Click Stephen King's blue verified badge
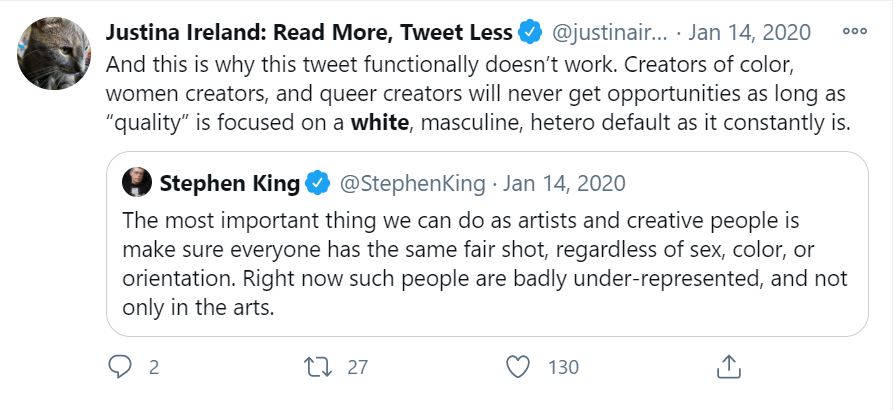The height and width of the screenshot is (411, 896). pos(318,183)
